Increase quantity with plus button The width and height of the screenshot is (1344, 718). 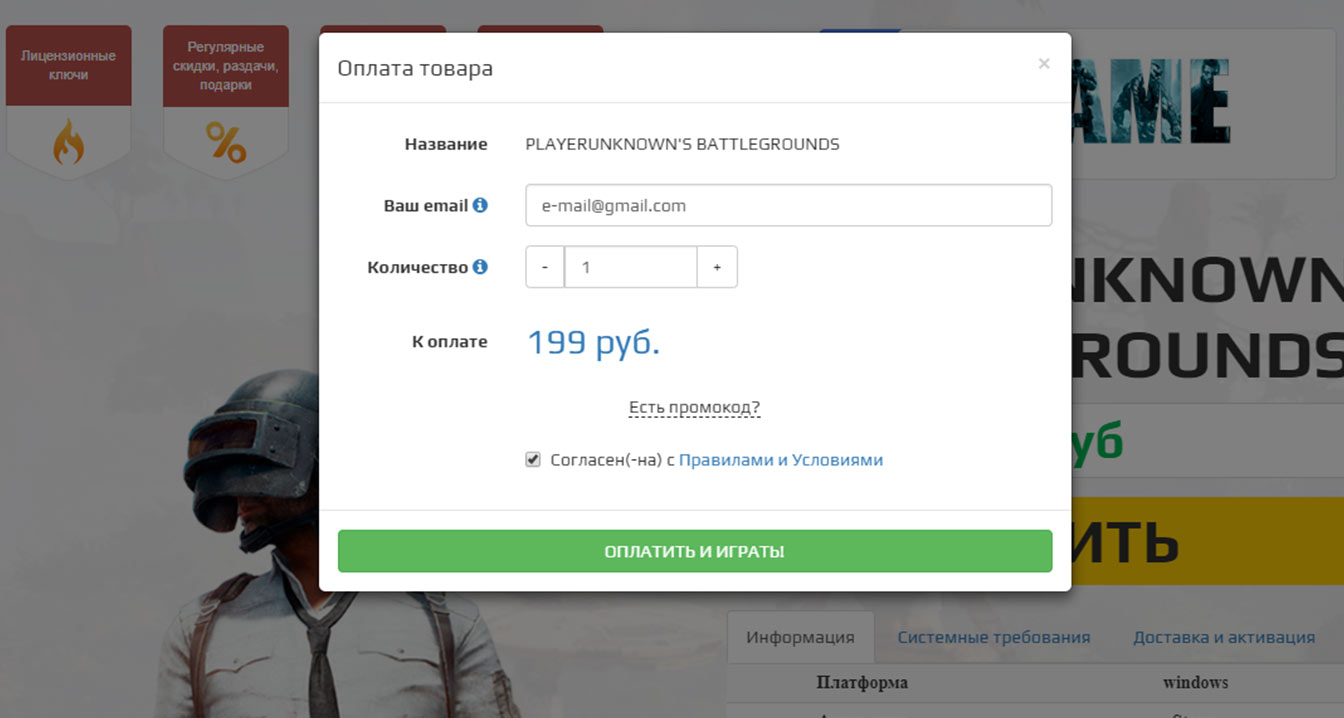[717, 267]
